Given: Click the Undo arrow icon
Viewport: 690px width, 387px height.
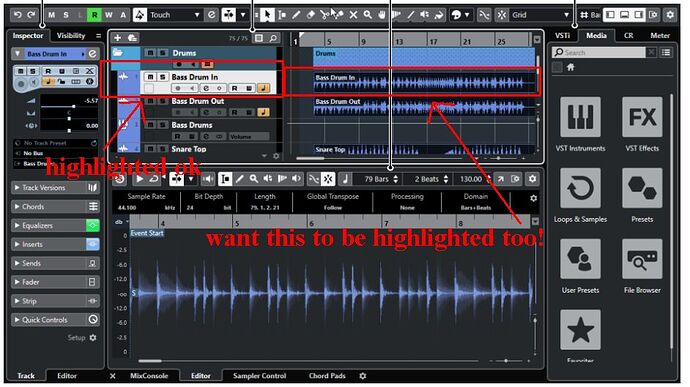Looking at the screenshot, I should click(17, 15).
